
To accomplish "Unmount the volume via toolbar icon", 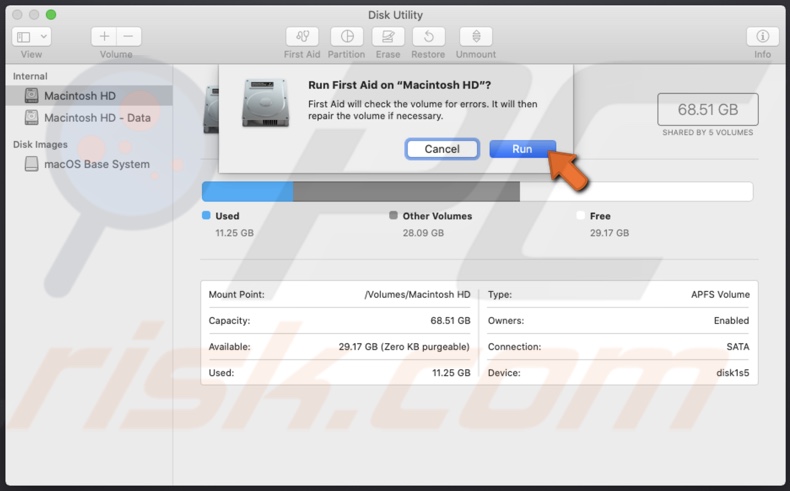I will 476,37.
